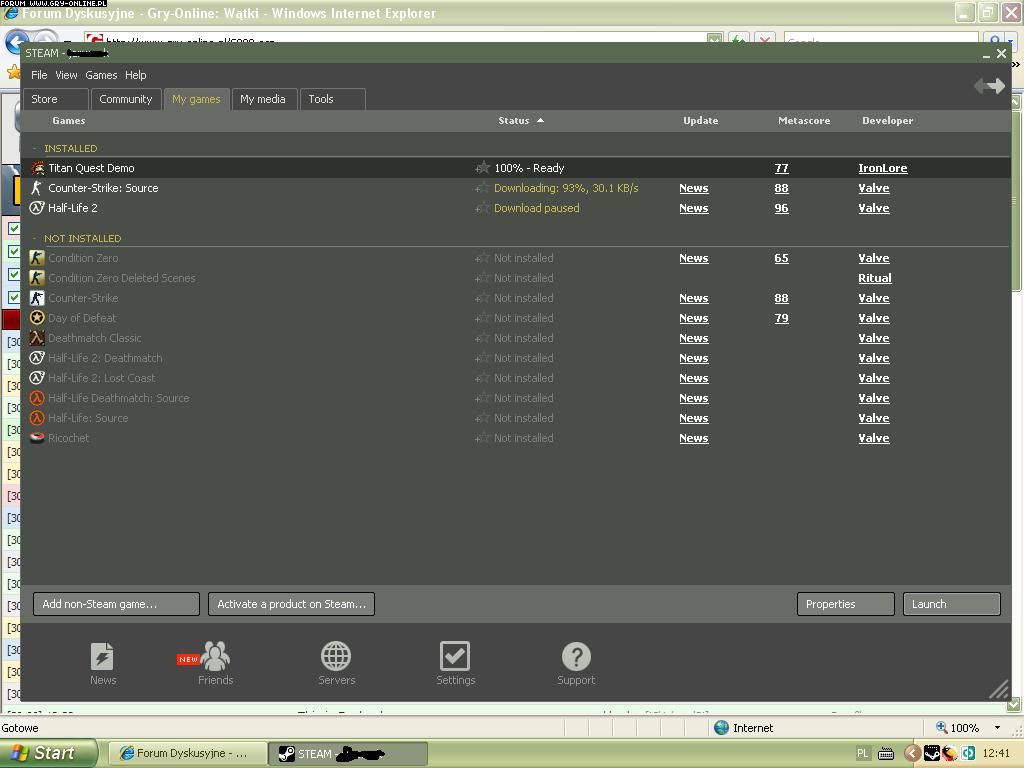
Task: Switch to the Store tab
Action: coord(55,99)
